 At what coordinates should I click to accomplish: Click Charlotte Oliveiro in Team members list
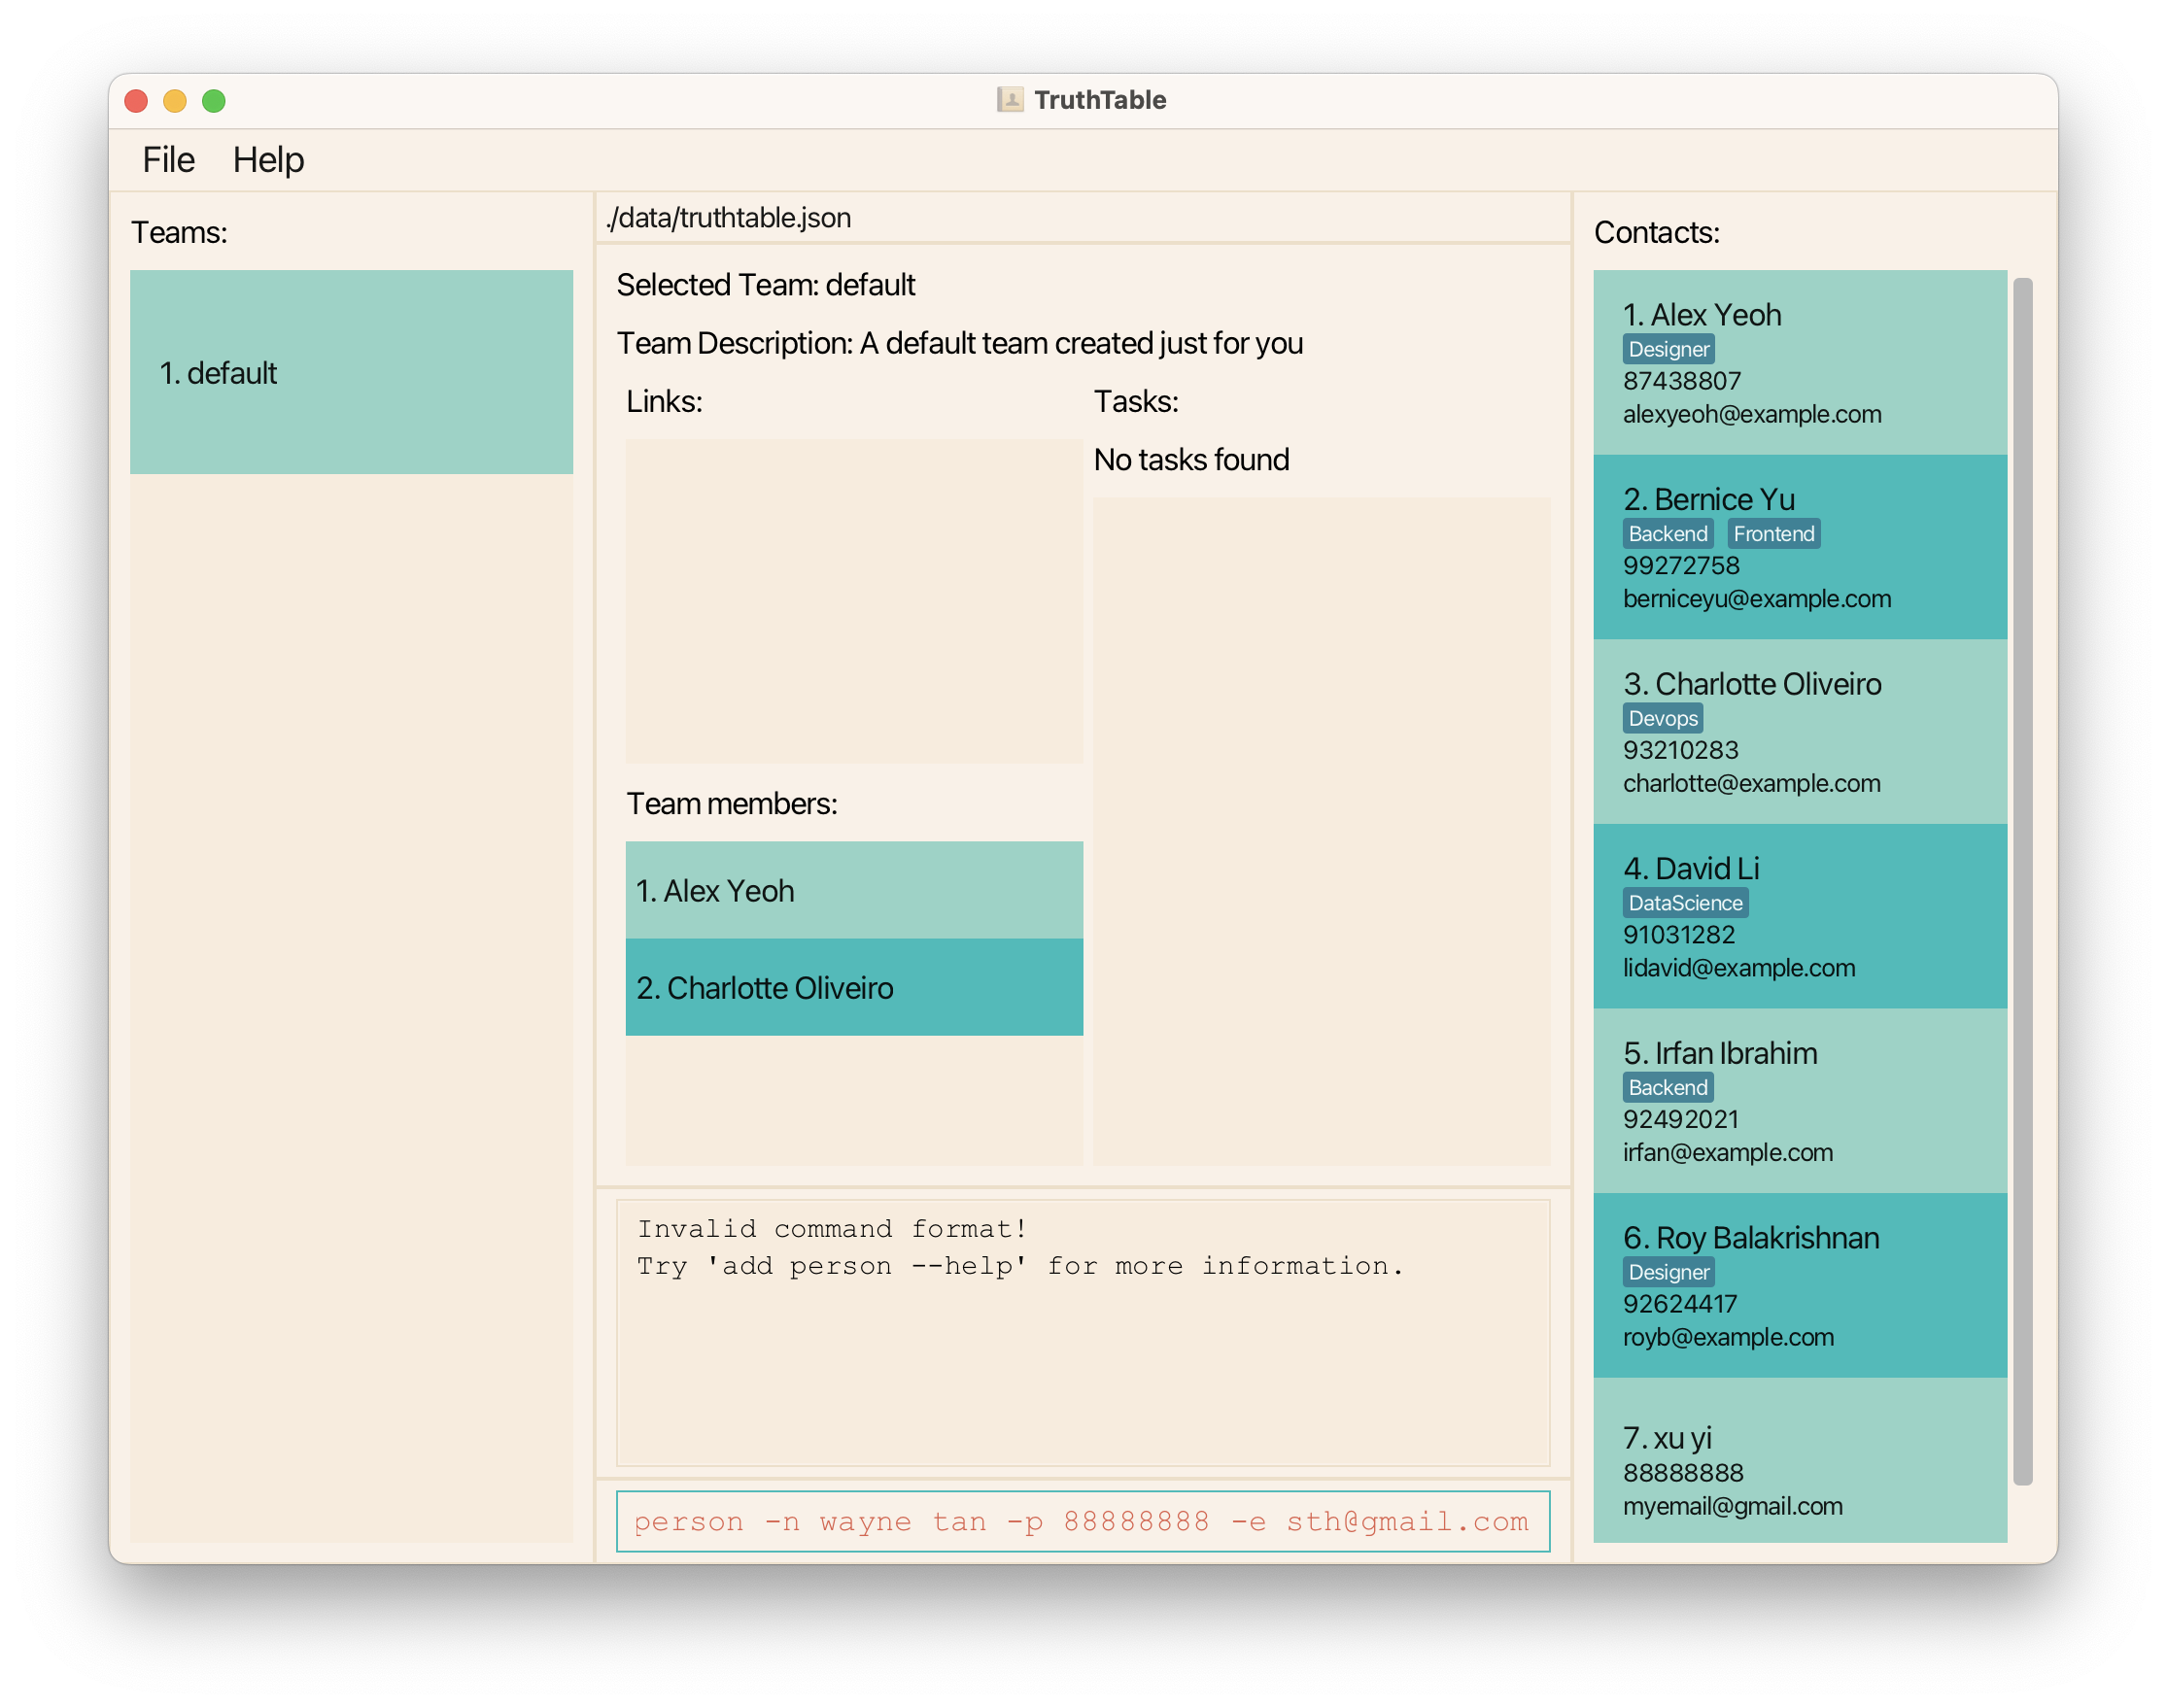[854, 987]
